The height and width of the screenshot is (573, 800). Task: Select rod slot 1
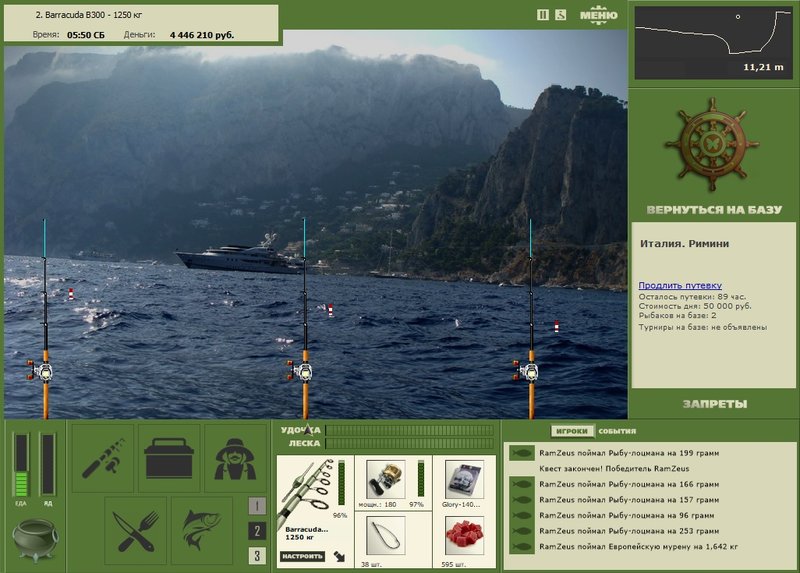coord(257,506)
